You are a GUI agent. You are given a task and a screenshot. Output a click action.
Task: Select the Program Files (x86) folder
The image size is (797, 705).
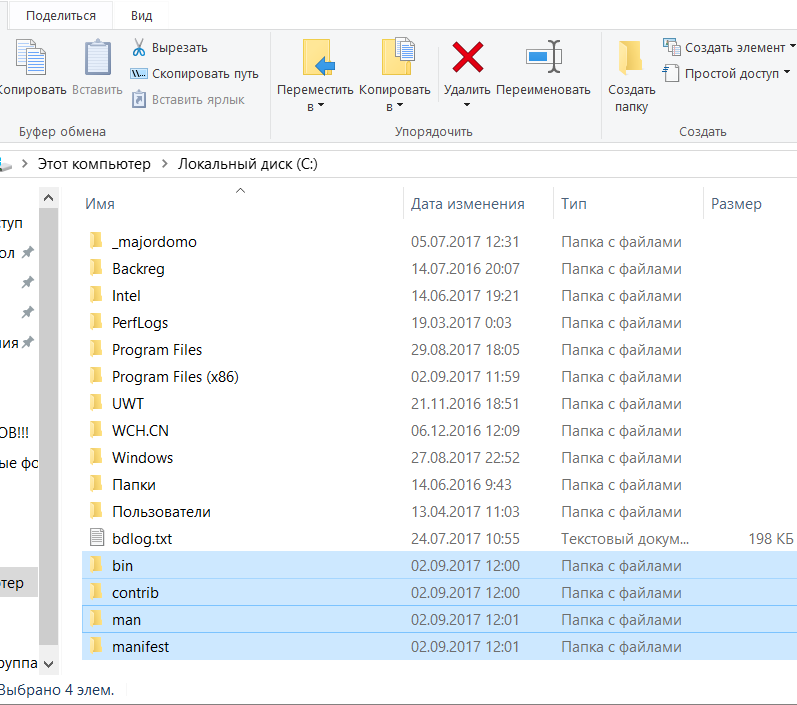point(175,377)
